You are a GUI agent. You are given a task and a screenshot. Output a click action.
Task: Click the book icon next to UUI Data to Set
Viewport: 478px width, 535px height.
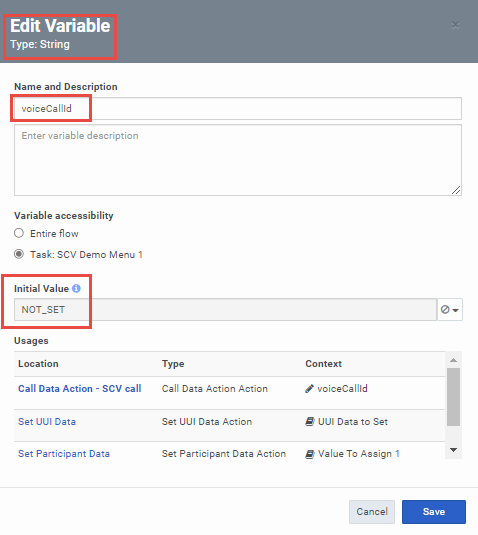coord(309,422)
